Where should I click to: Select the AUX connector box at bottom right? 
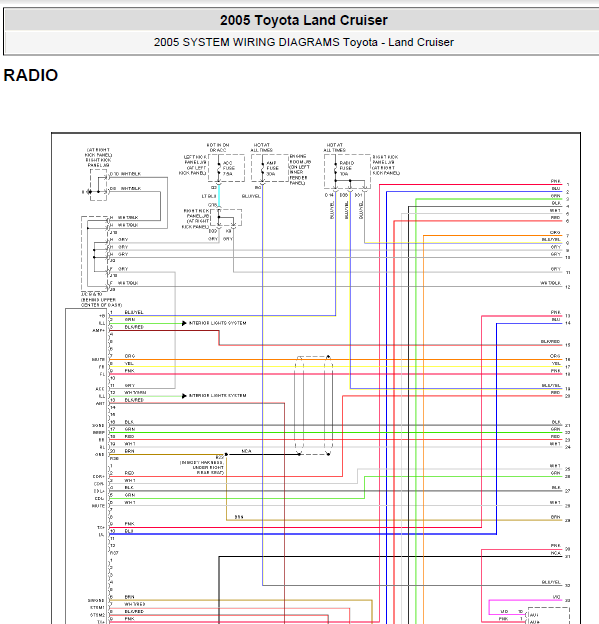coord(548,615)
